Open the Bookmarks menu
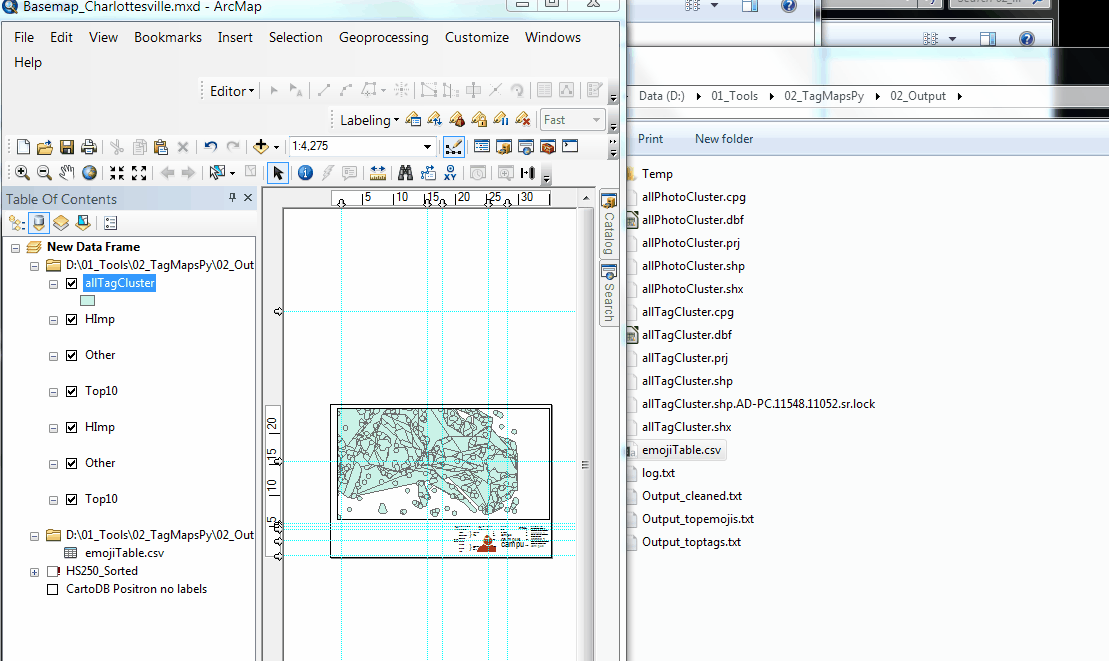The image size is (1109, 661). point(167,37)
